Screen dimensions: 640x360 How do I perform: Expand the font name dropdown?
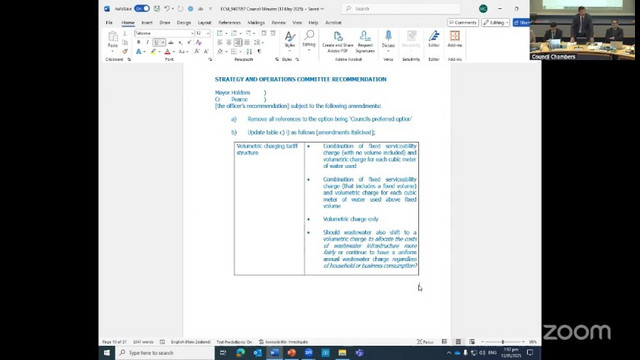(x=192, y=33)
